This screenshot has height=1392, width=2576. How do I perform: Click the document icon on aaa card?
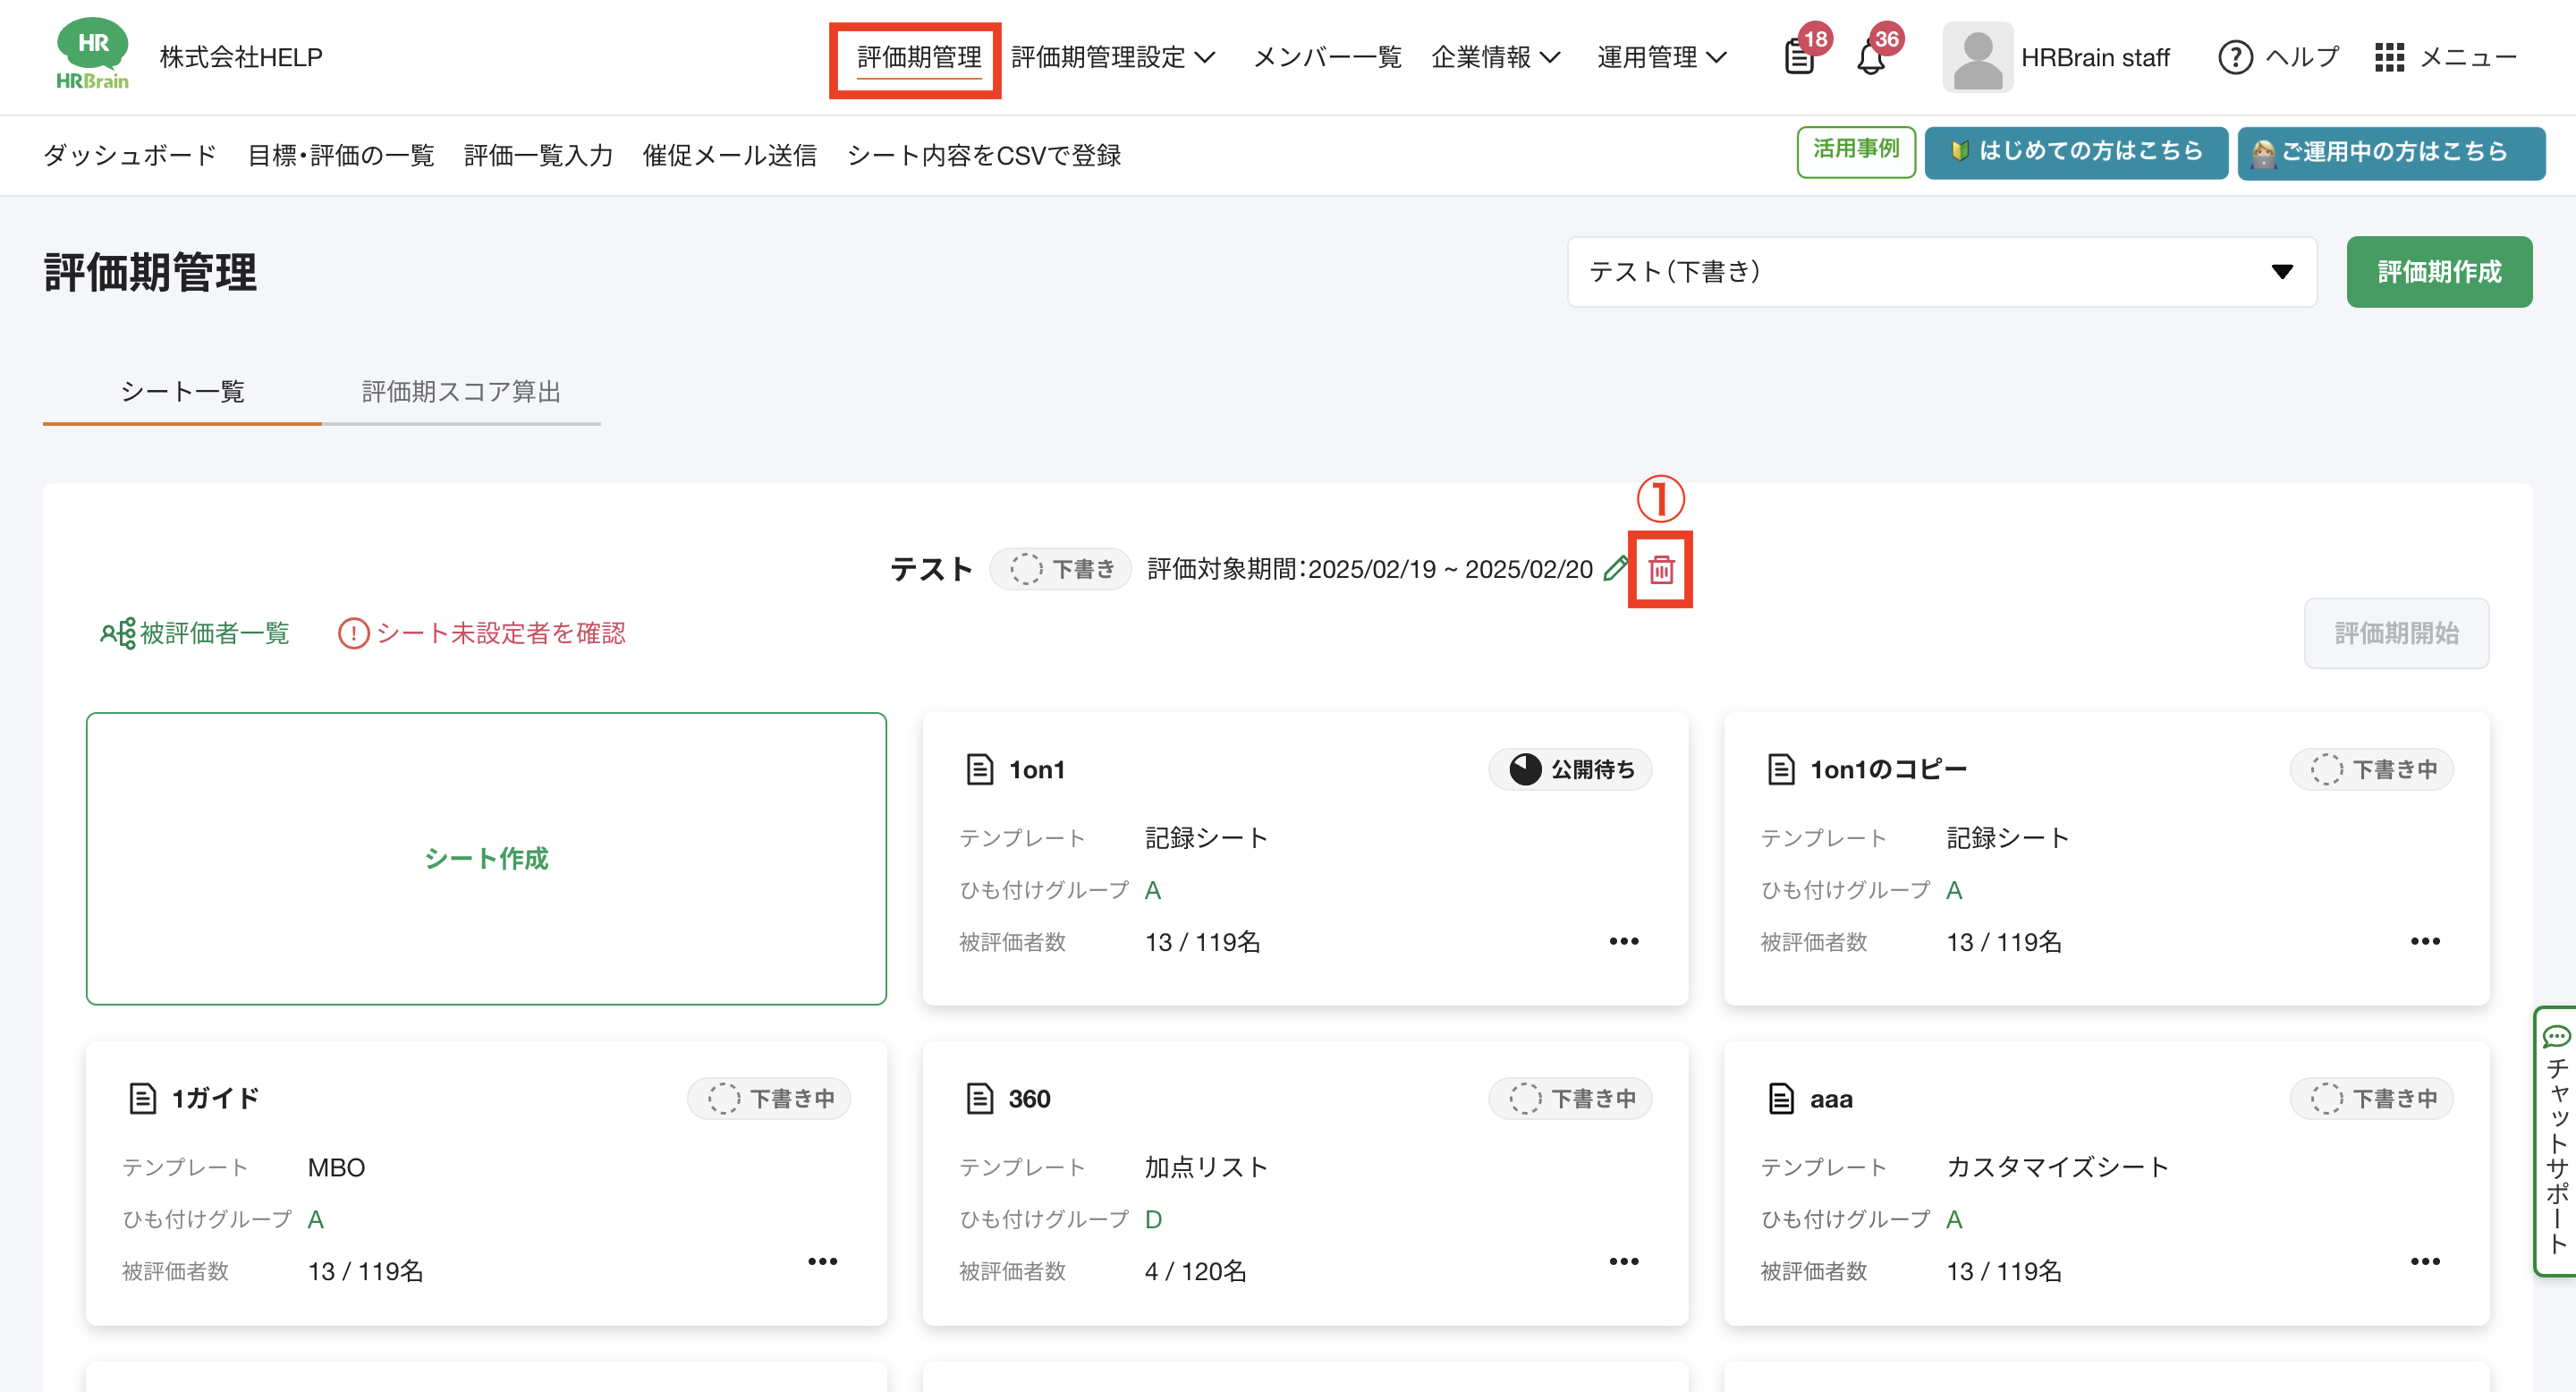1780,1098
